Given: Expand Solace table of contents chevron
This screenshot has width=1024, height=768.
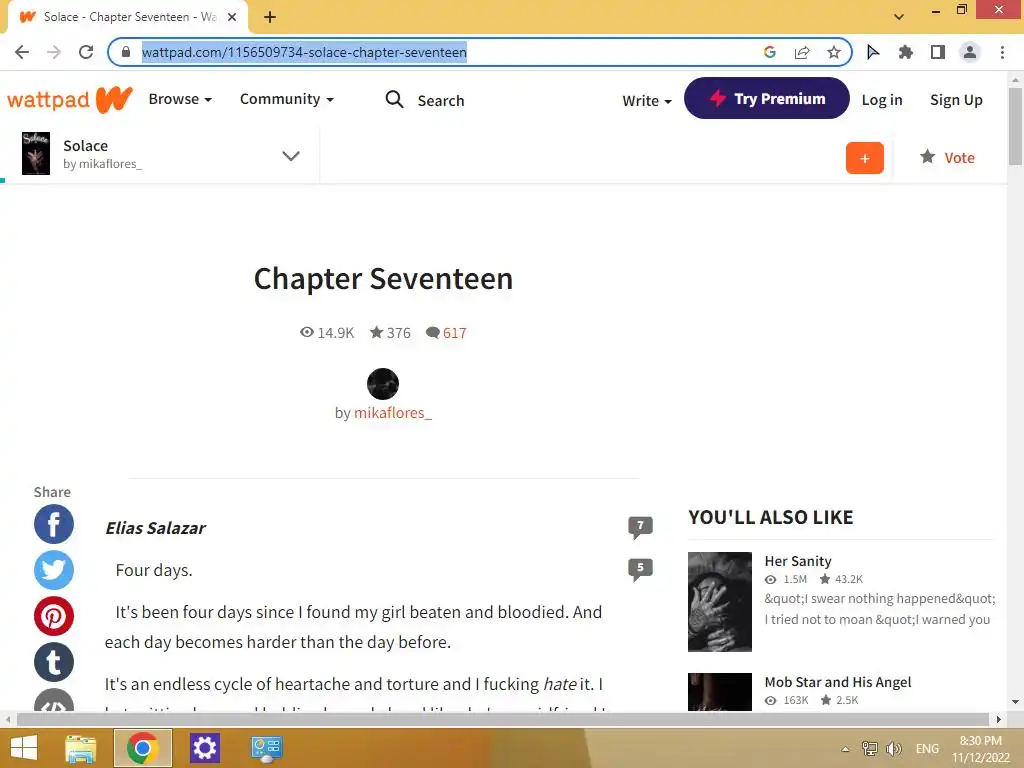Looking at the screenshot, I should tap(291, 155).
